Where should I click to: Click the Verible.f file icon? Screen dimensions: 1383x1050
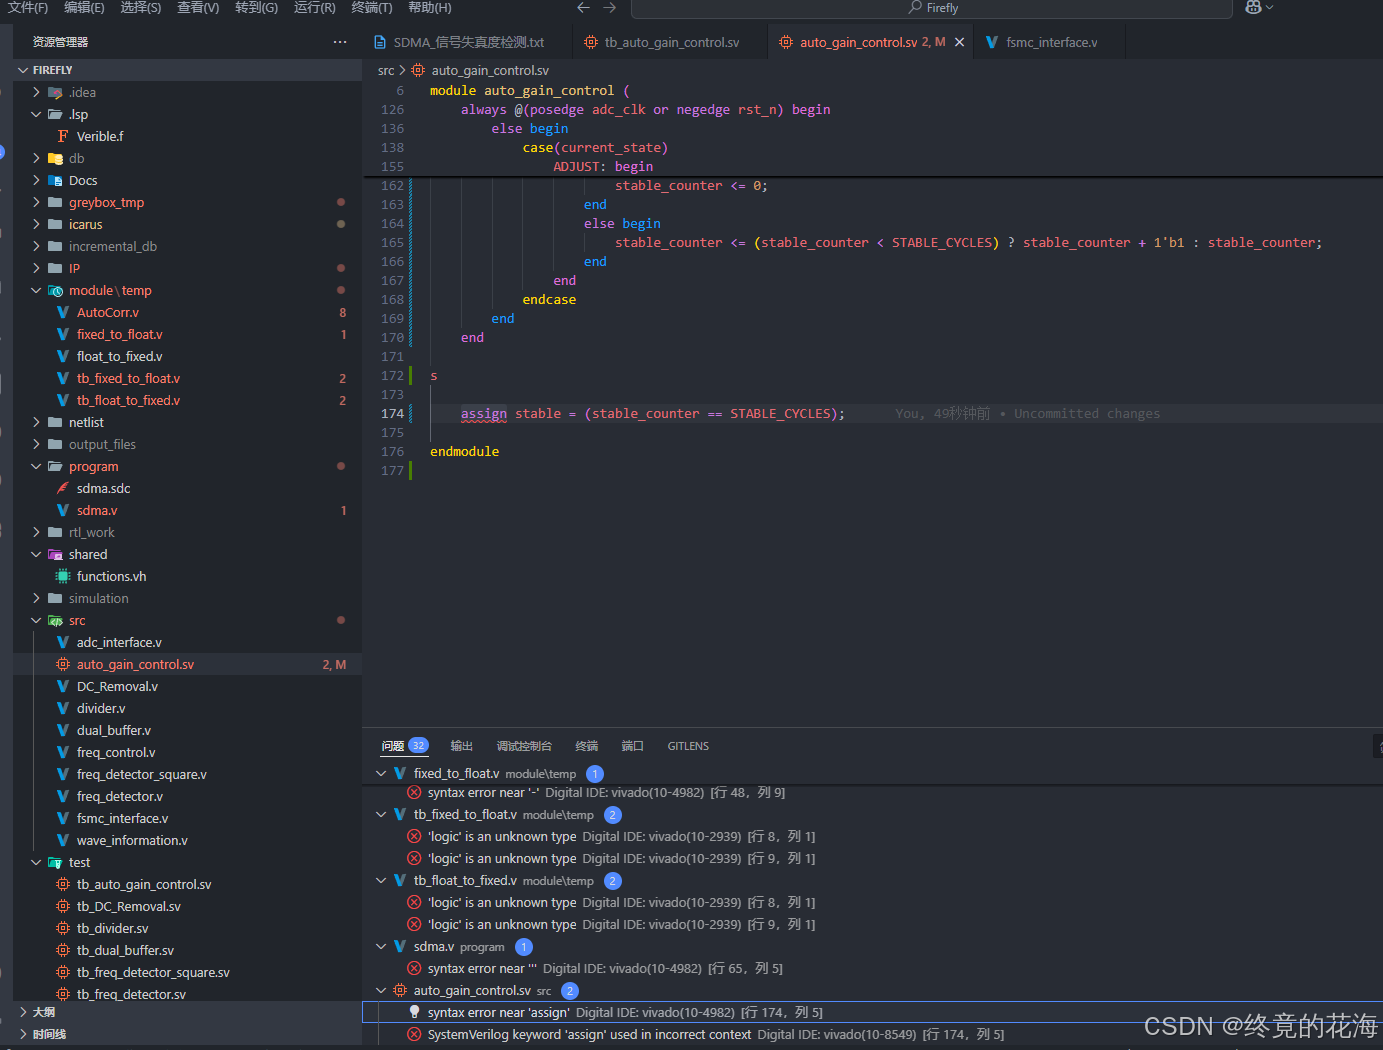(63, 136)
